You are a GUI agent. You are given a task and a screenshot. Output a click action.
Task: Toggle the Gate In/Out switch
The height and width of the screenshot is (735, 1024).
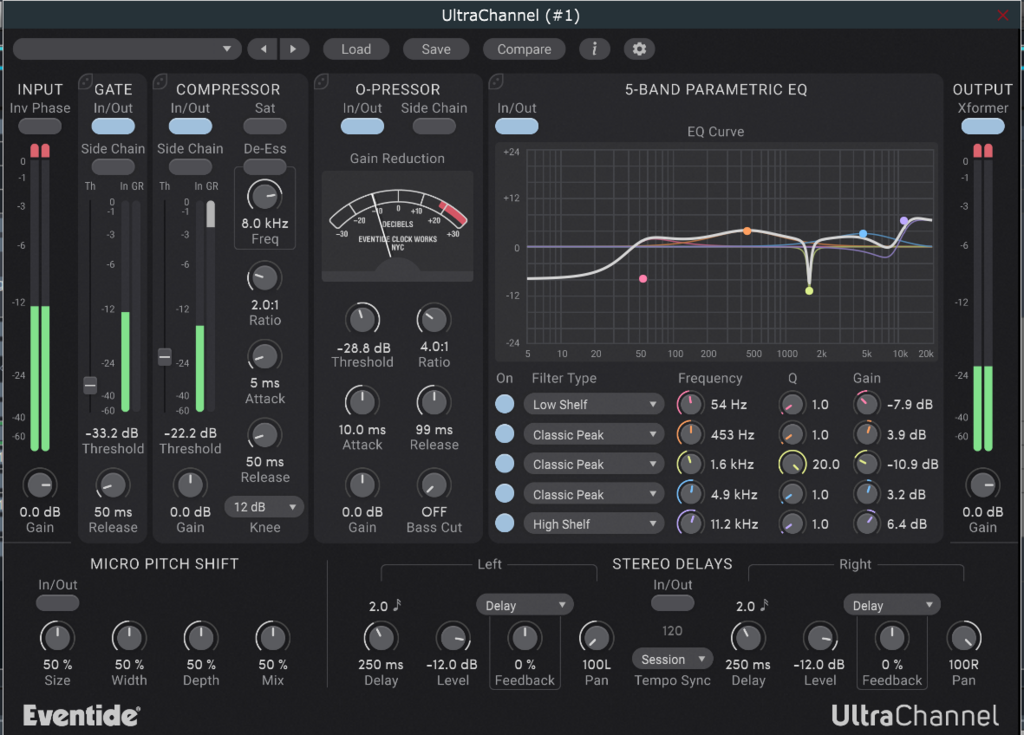click(x=113, y=126)
